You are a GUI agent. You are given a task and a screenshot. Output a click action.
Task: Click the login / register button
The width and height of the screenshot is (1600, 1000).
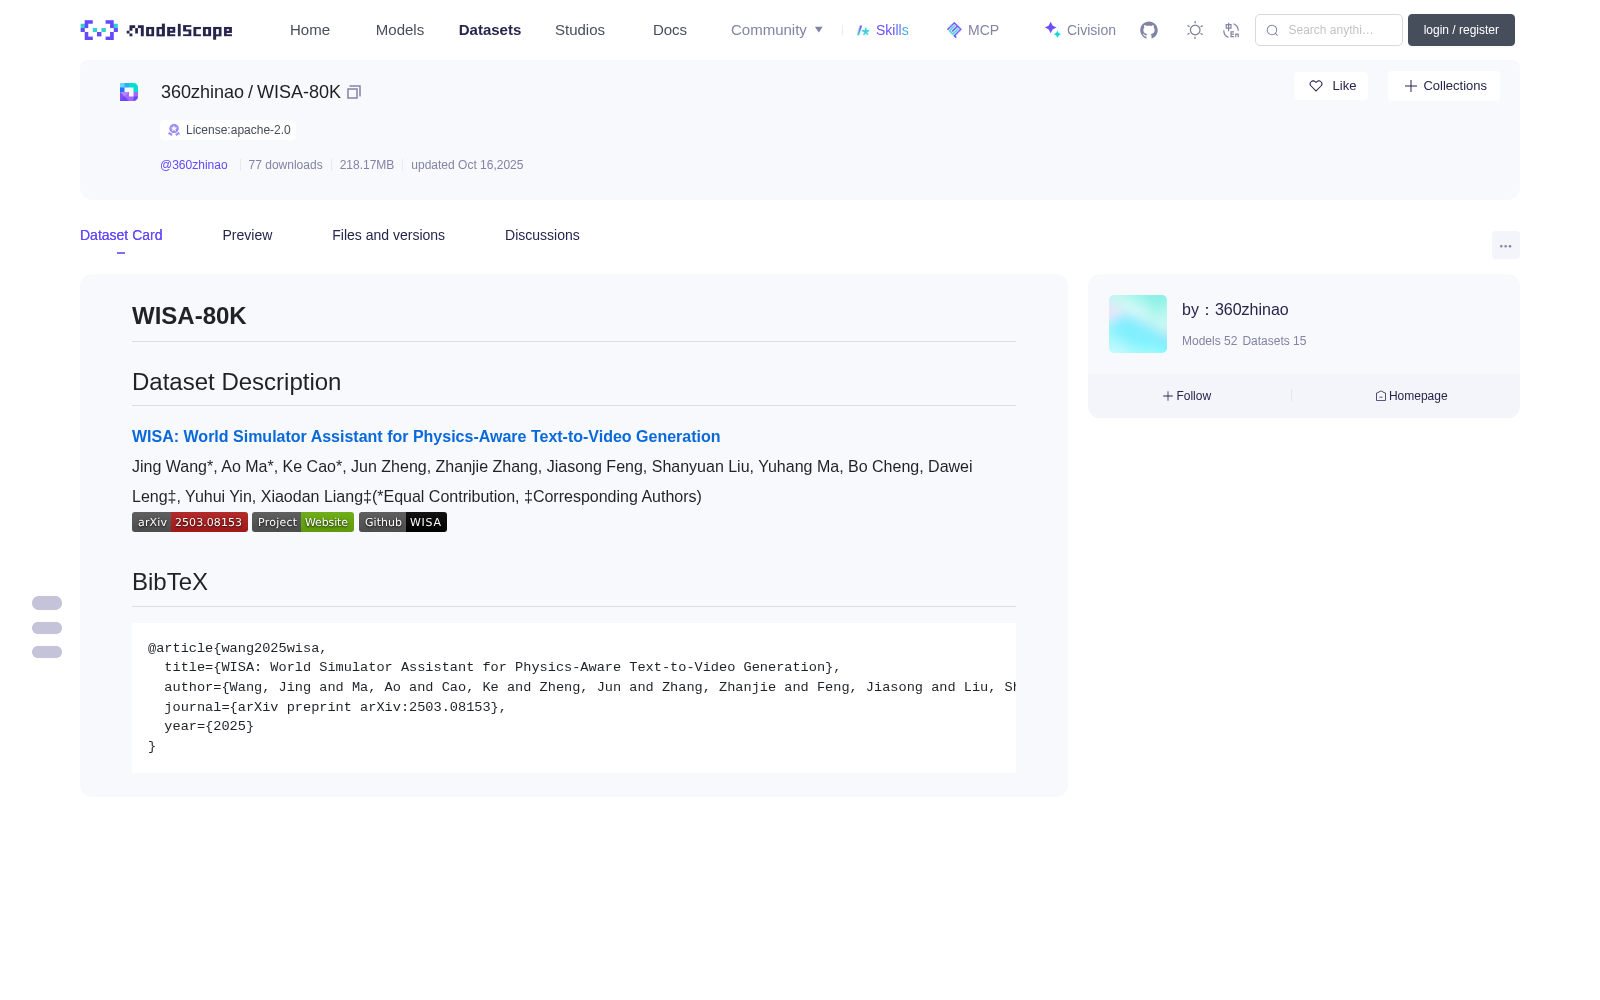click(1461, 30)
